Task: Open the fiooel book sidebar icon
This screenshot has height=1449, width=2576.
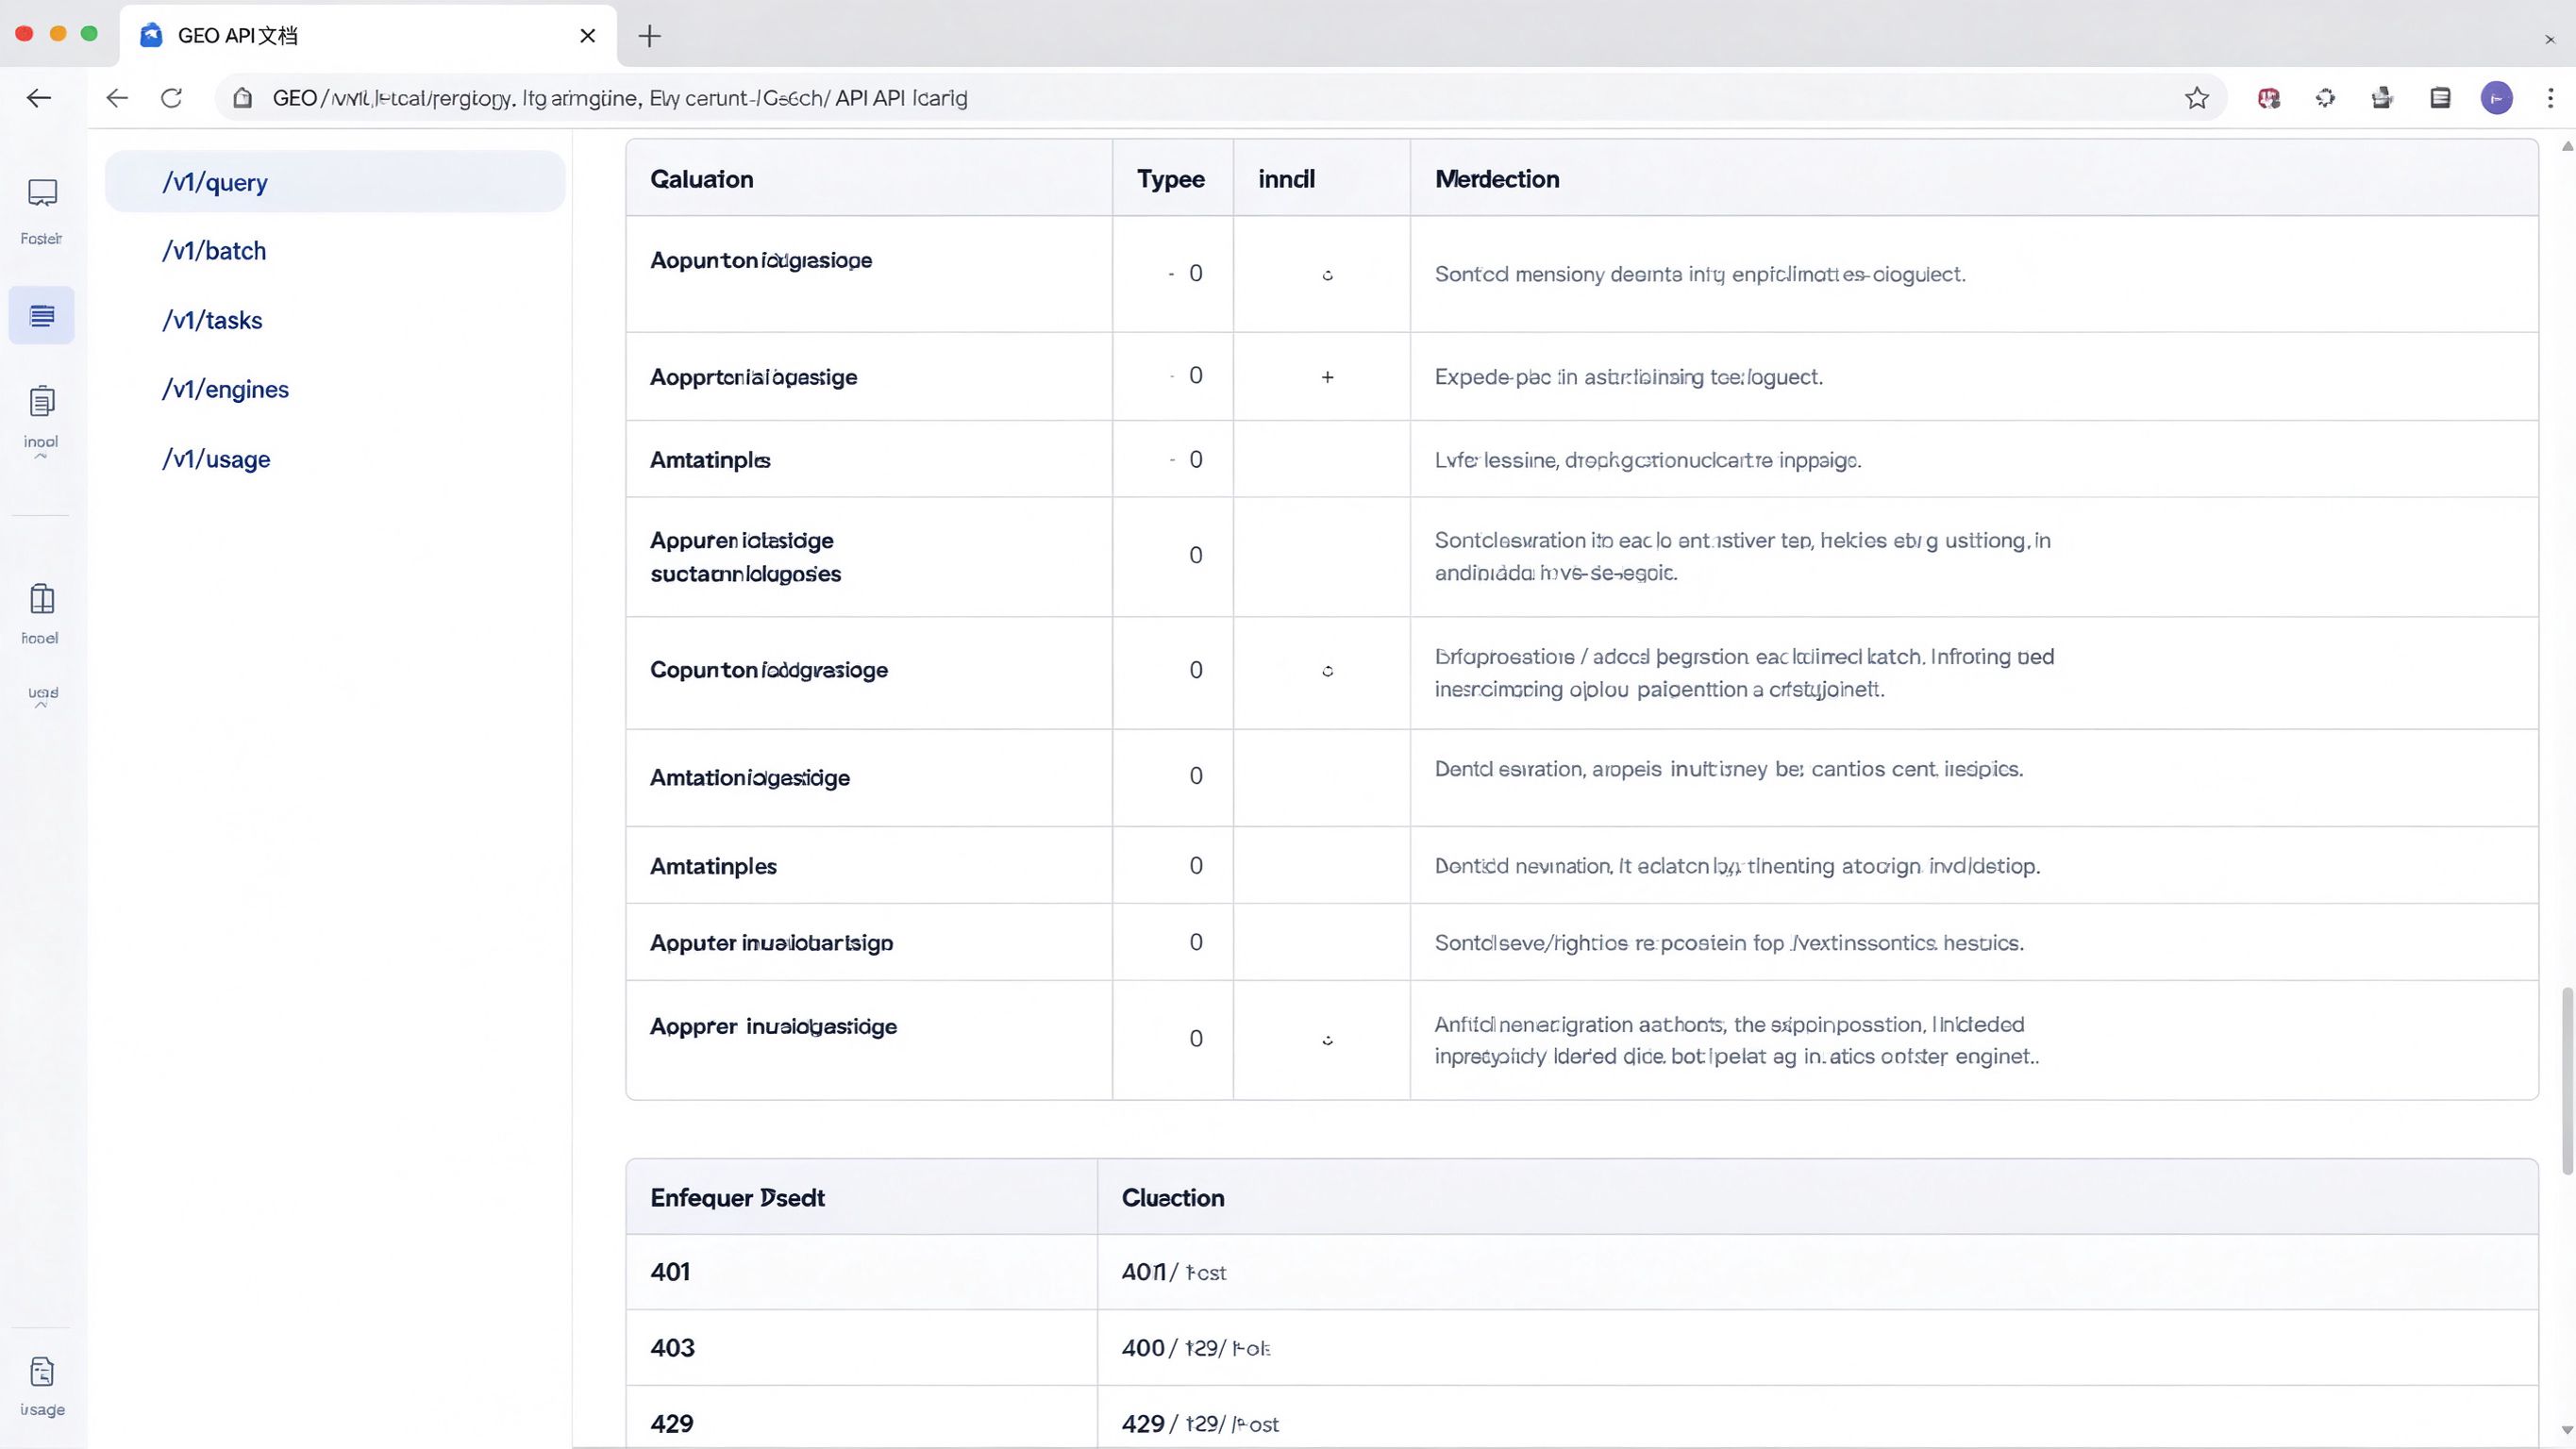Action: coord(42,599)
